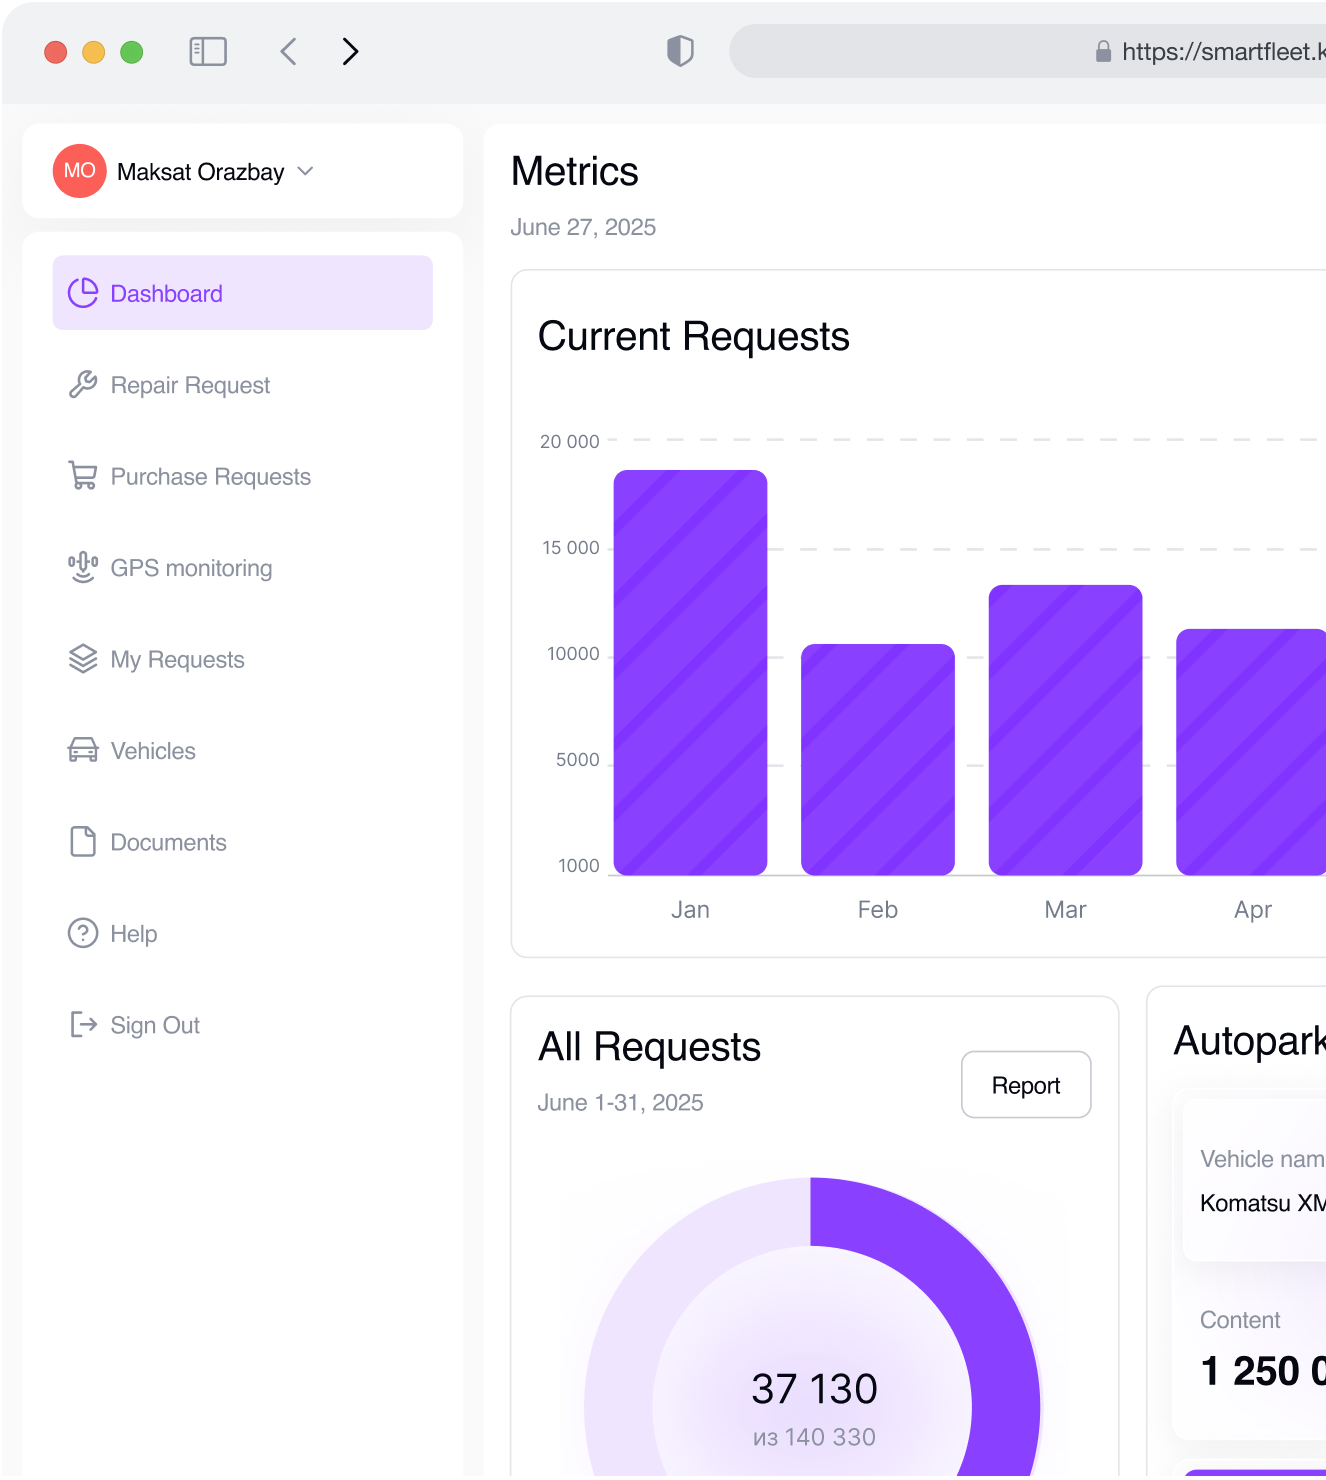This screenshot has height=1480, width=1326.
Task: Click the Apr month label
Action: point(1253,910)
